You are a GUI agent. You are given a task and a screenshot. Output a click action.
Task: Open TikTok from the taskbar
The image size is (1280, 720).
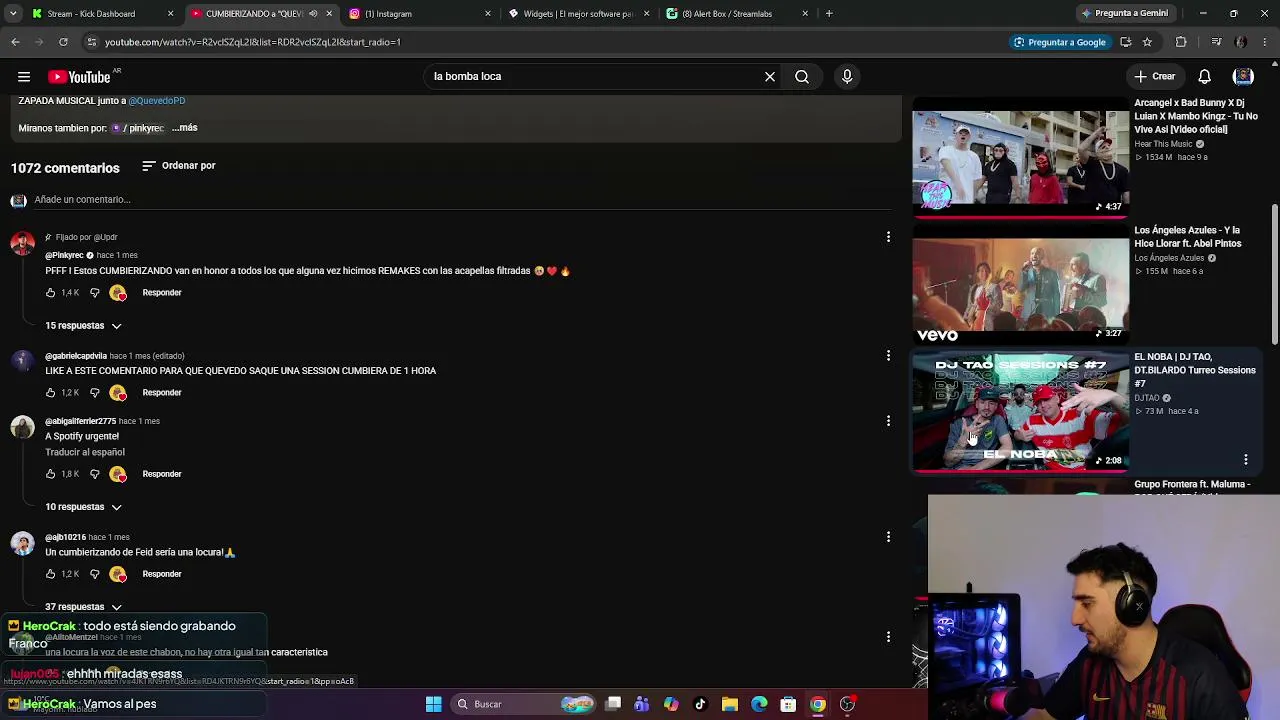[x=700, y=704]
